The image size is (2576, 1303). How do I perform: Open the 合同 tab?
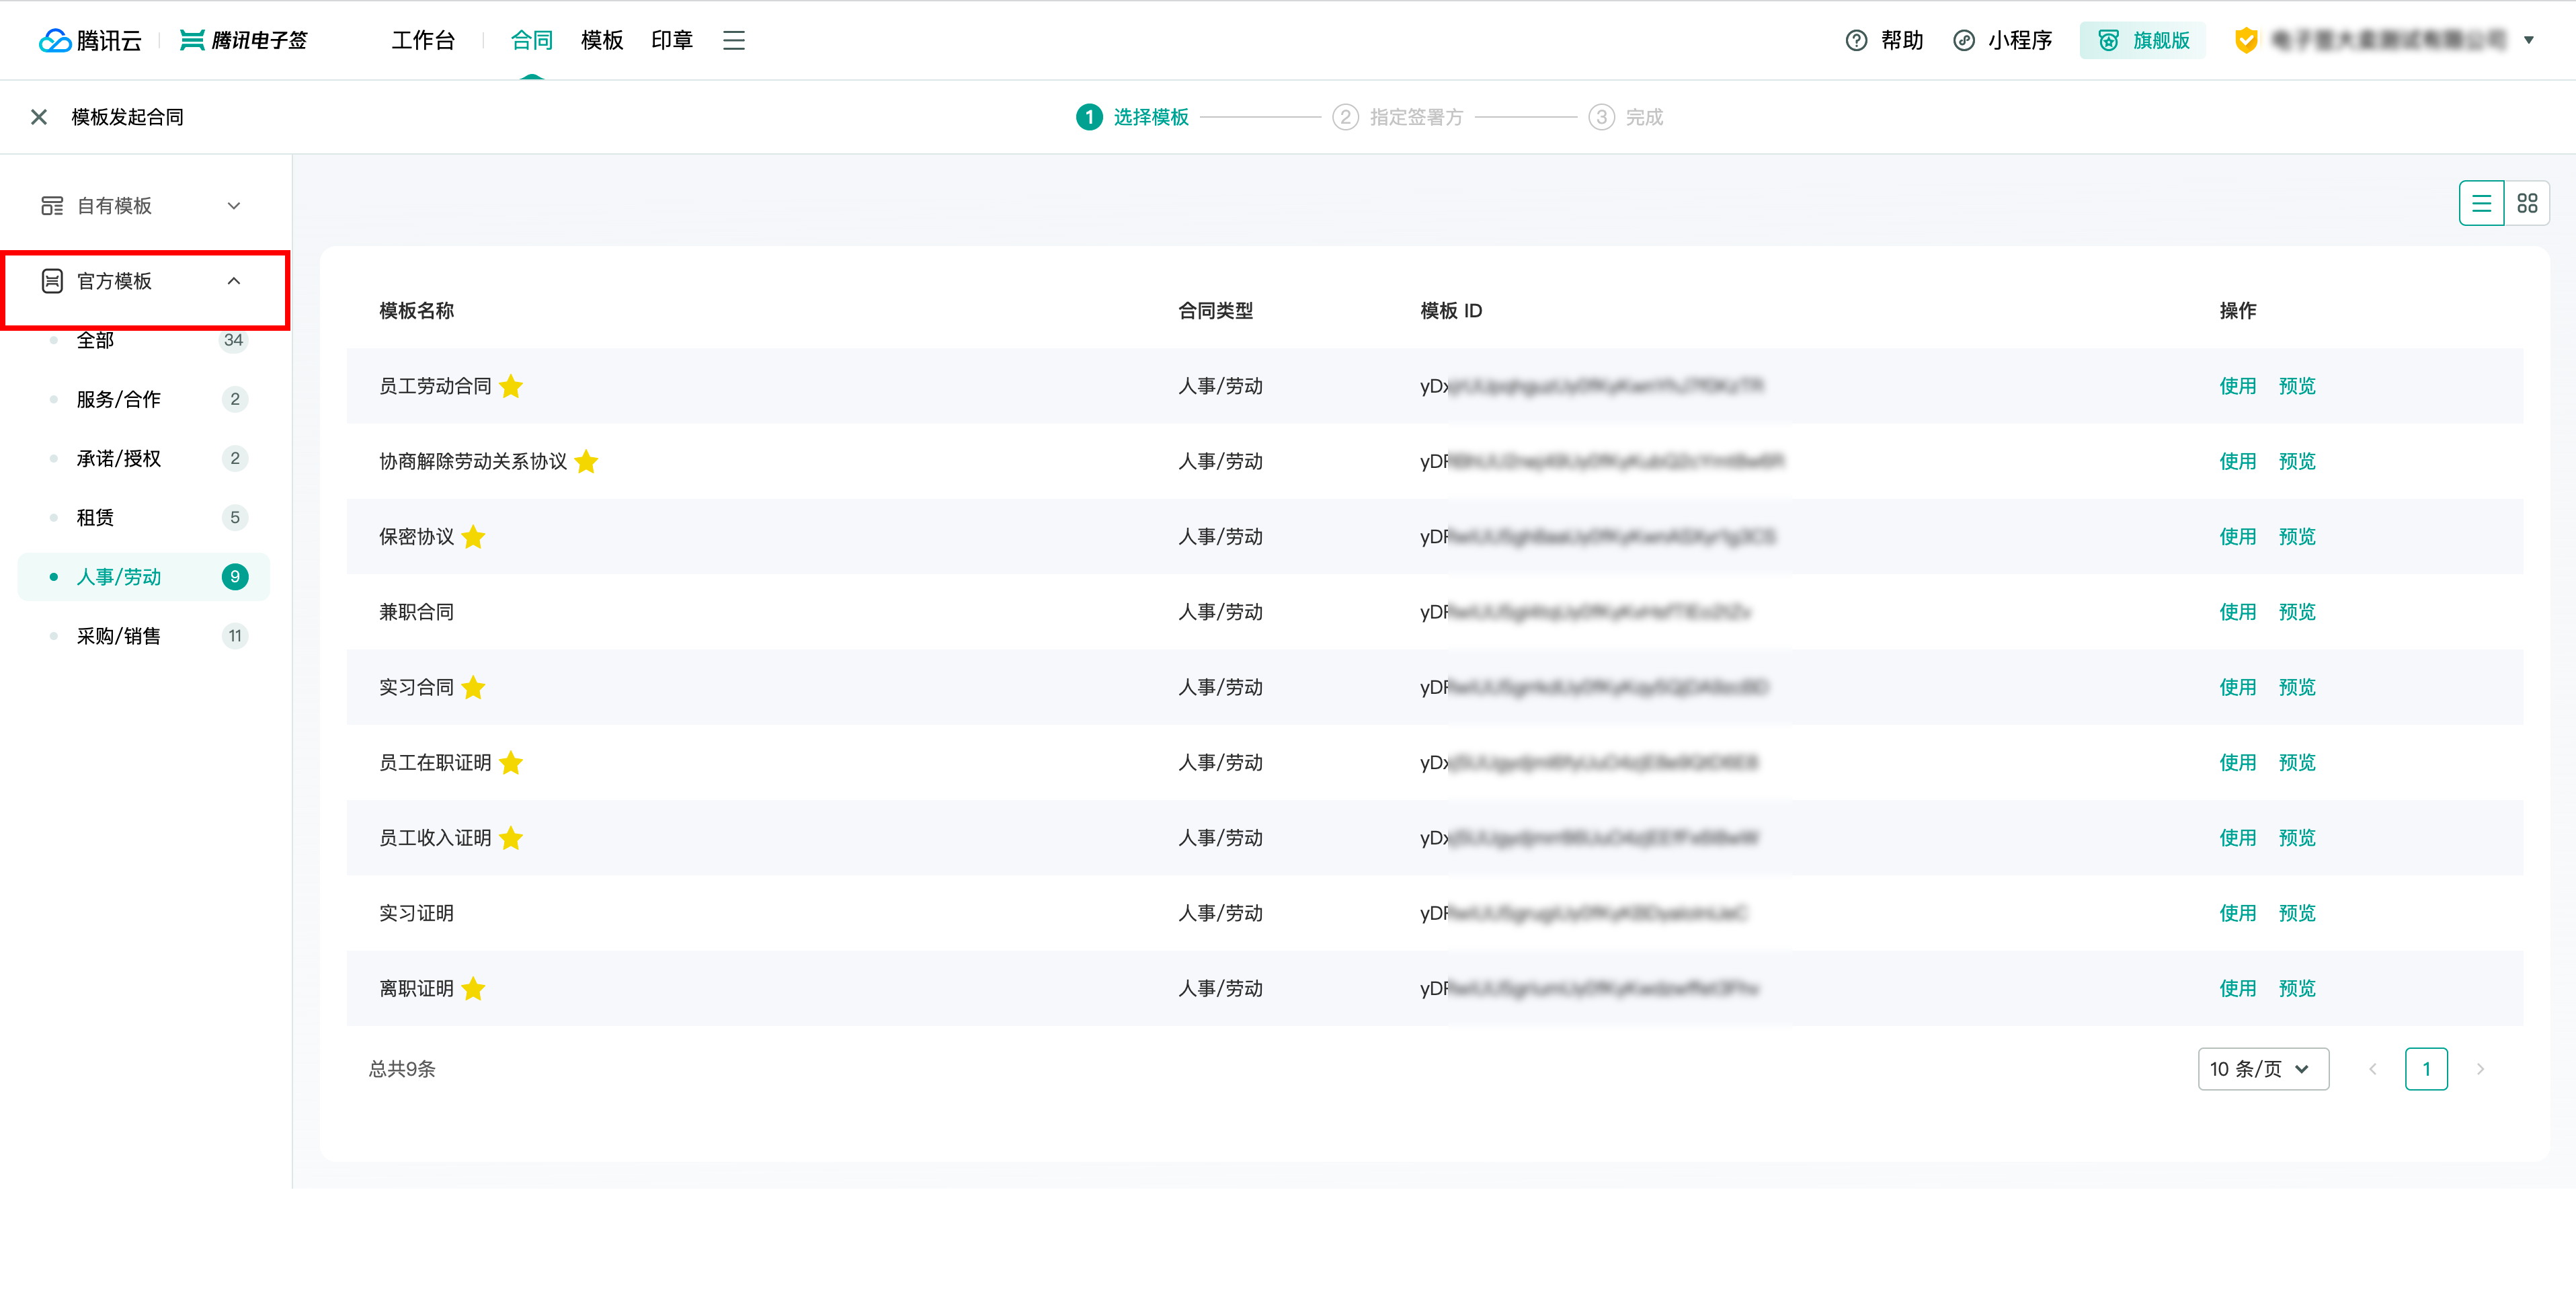(532, 40)
